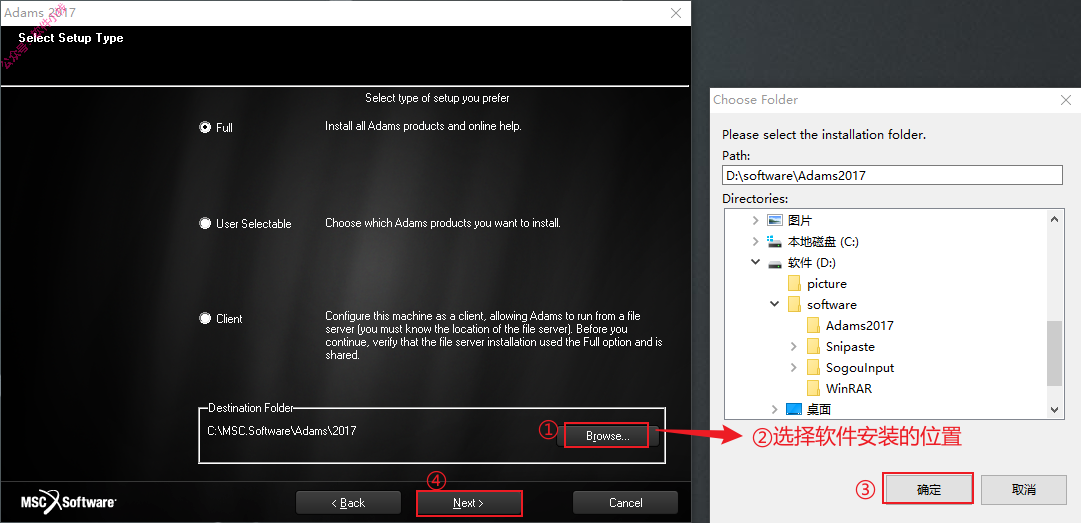
Task: Select the 'WinRAR' directory name
Action: coord(849,389)
